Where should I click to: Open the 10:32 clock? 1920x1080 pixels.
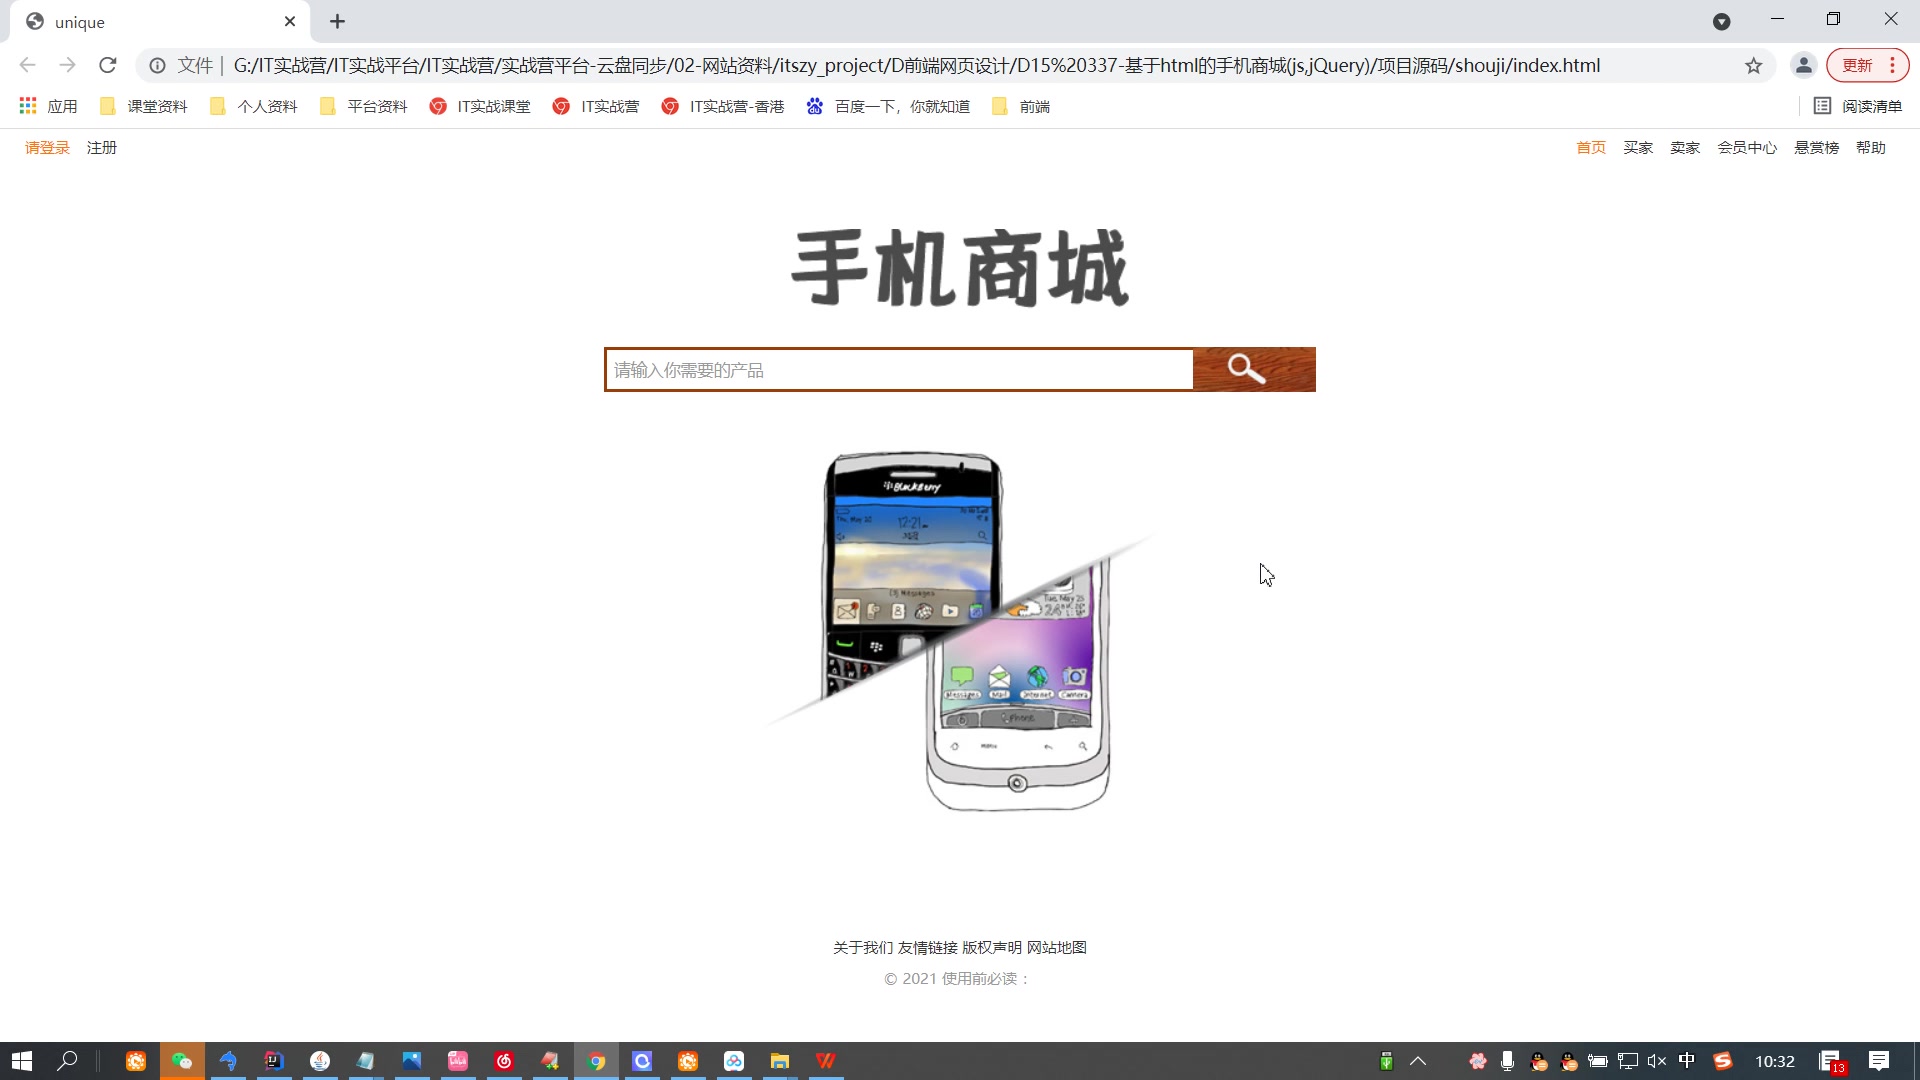(x=1775, y=1061)
